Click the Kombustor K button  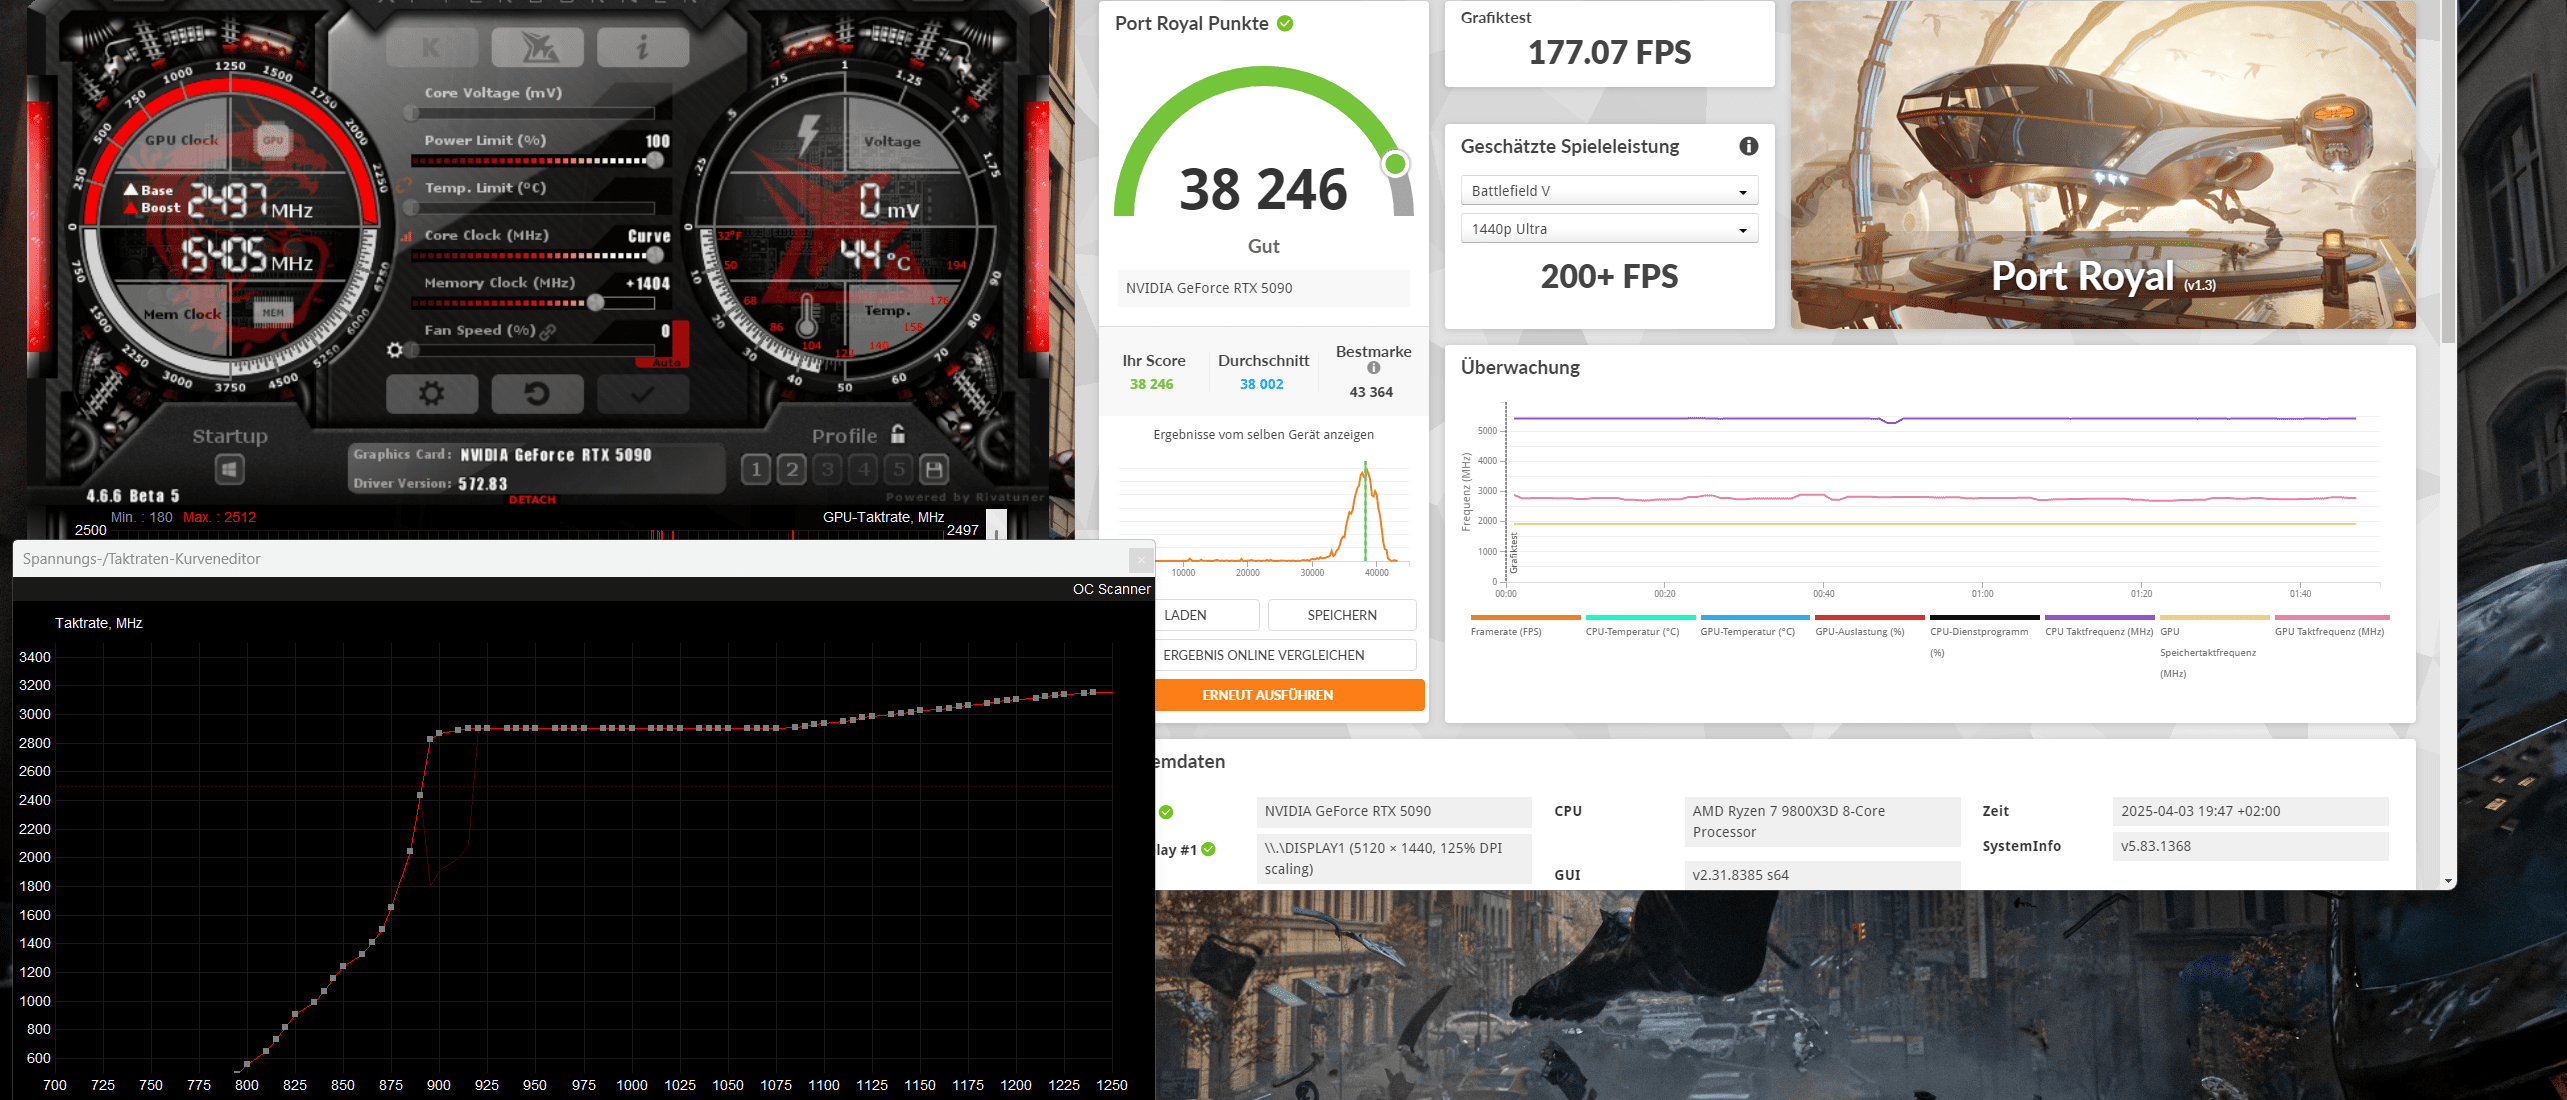point(431,47)
